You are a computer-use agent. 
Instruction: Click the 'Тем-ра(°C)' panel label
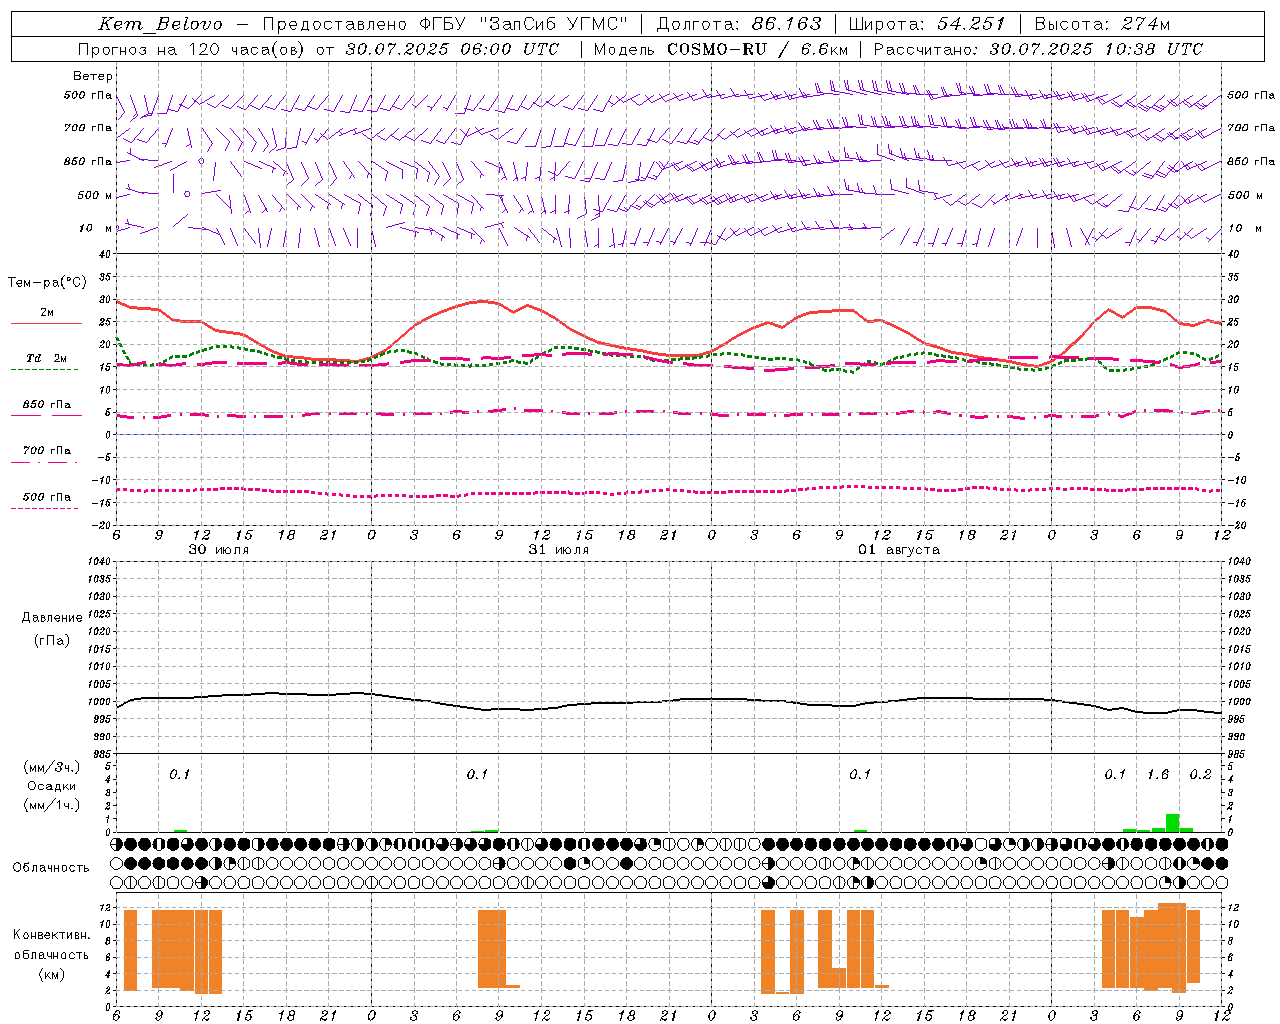pos(47,283)
